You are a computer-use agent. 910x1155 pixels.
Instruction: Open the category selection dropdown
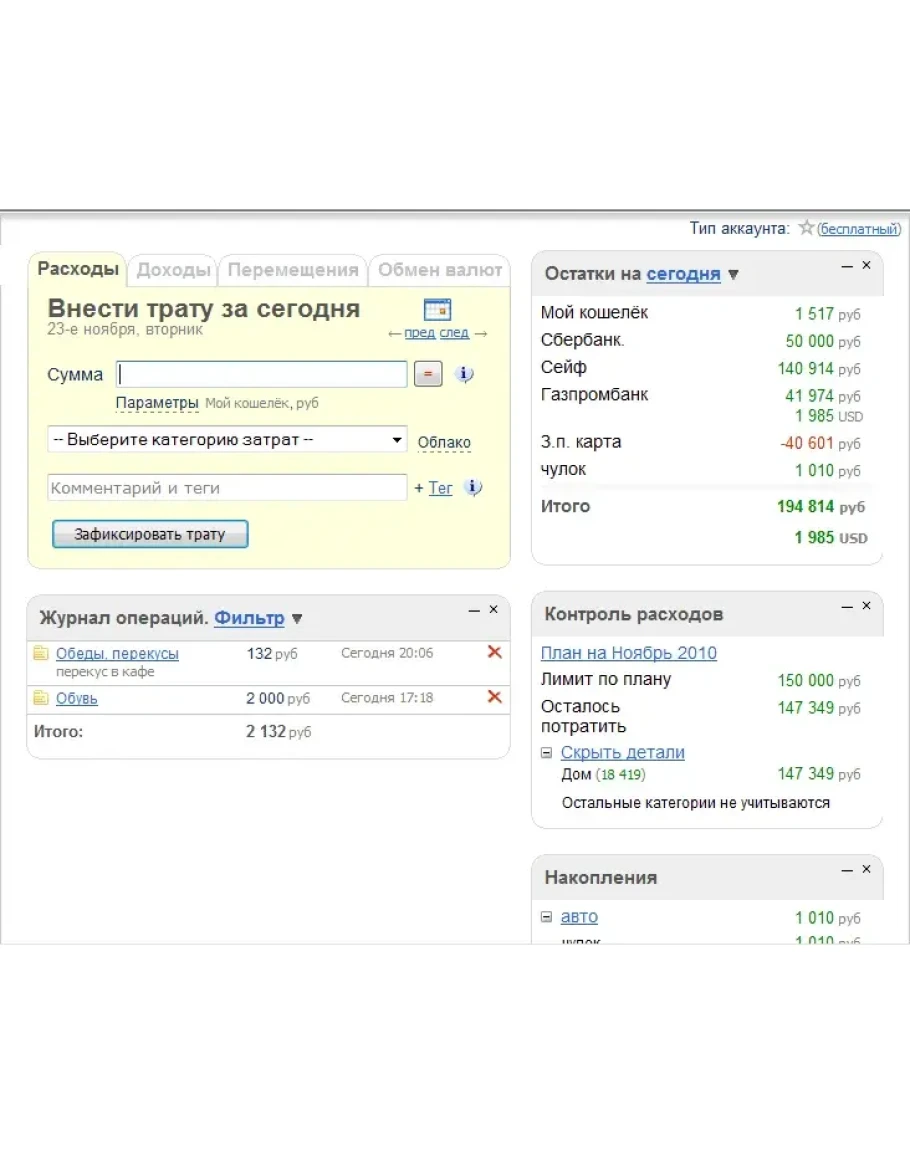227,440
